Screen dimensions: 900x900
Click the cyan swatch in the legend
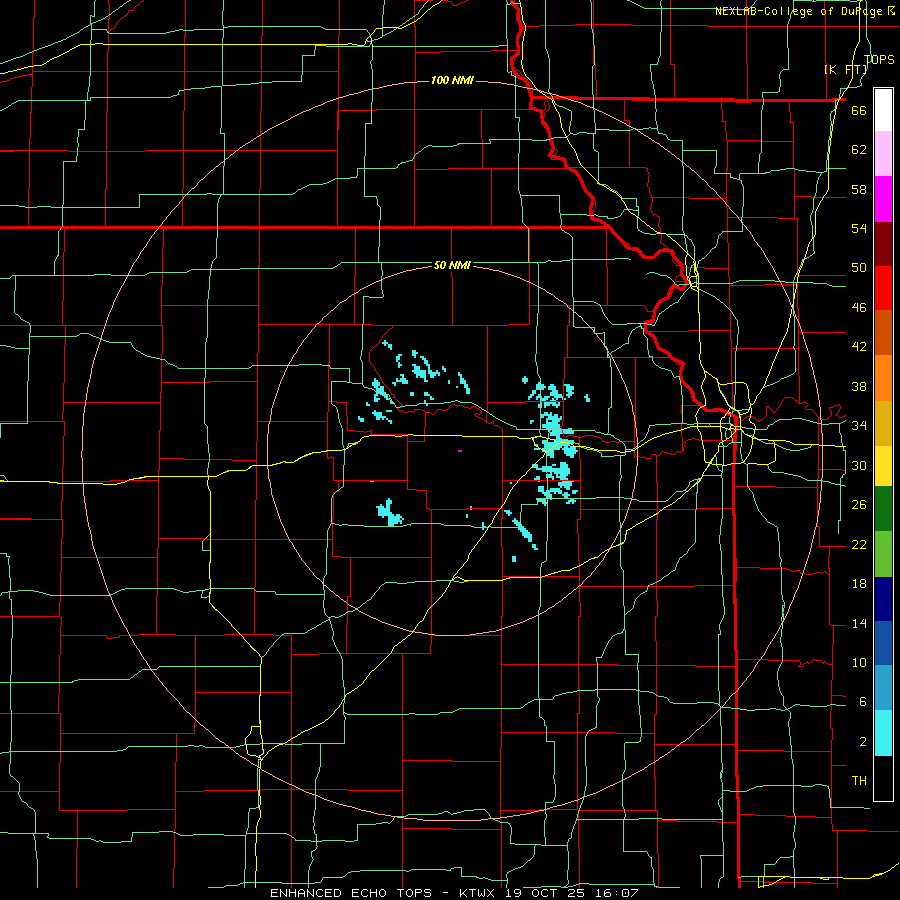click(883, 733)
